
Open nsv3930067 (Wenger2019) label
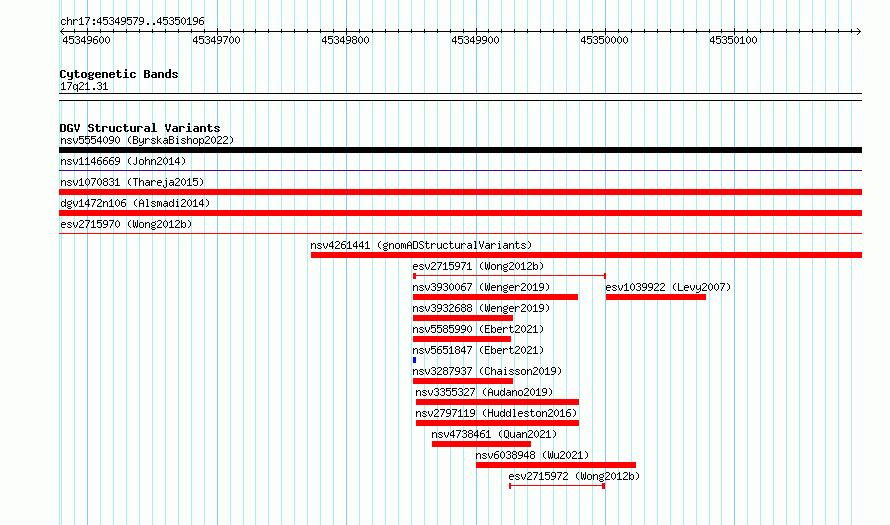[481, 287]
